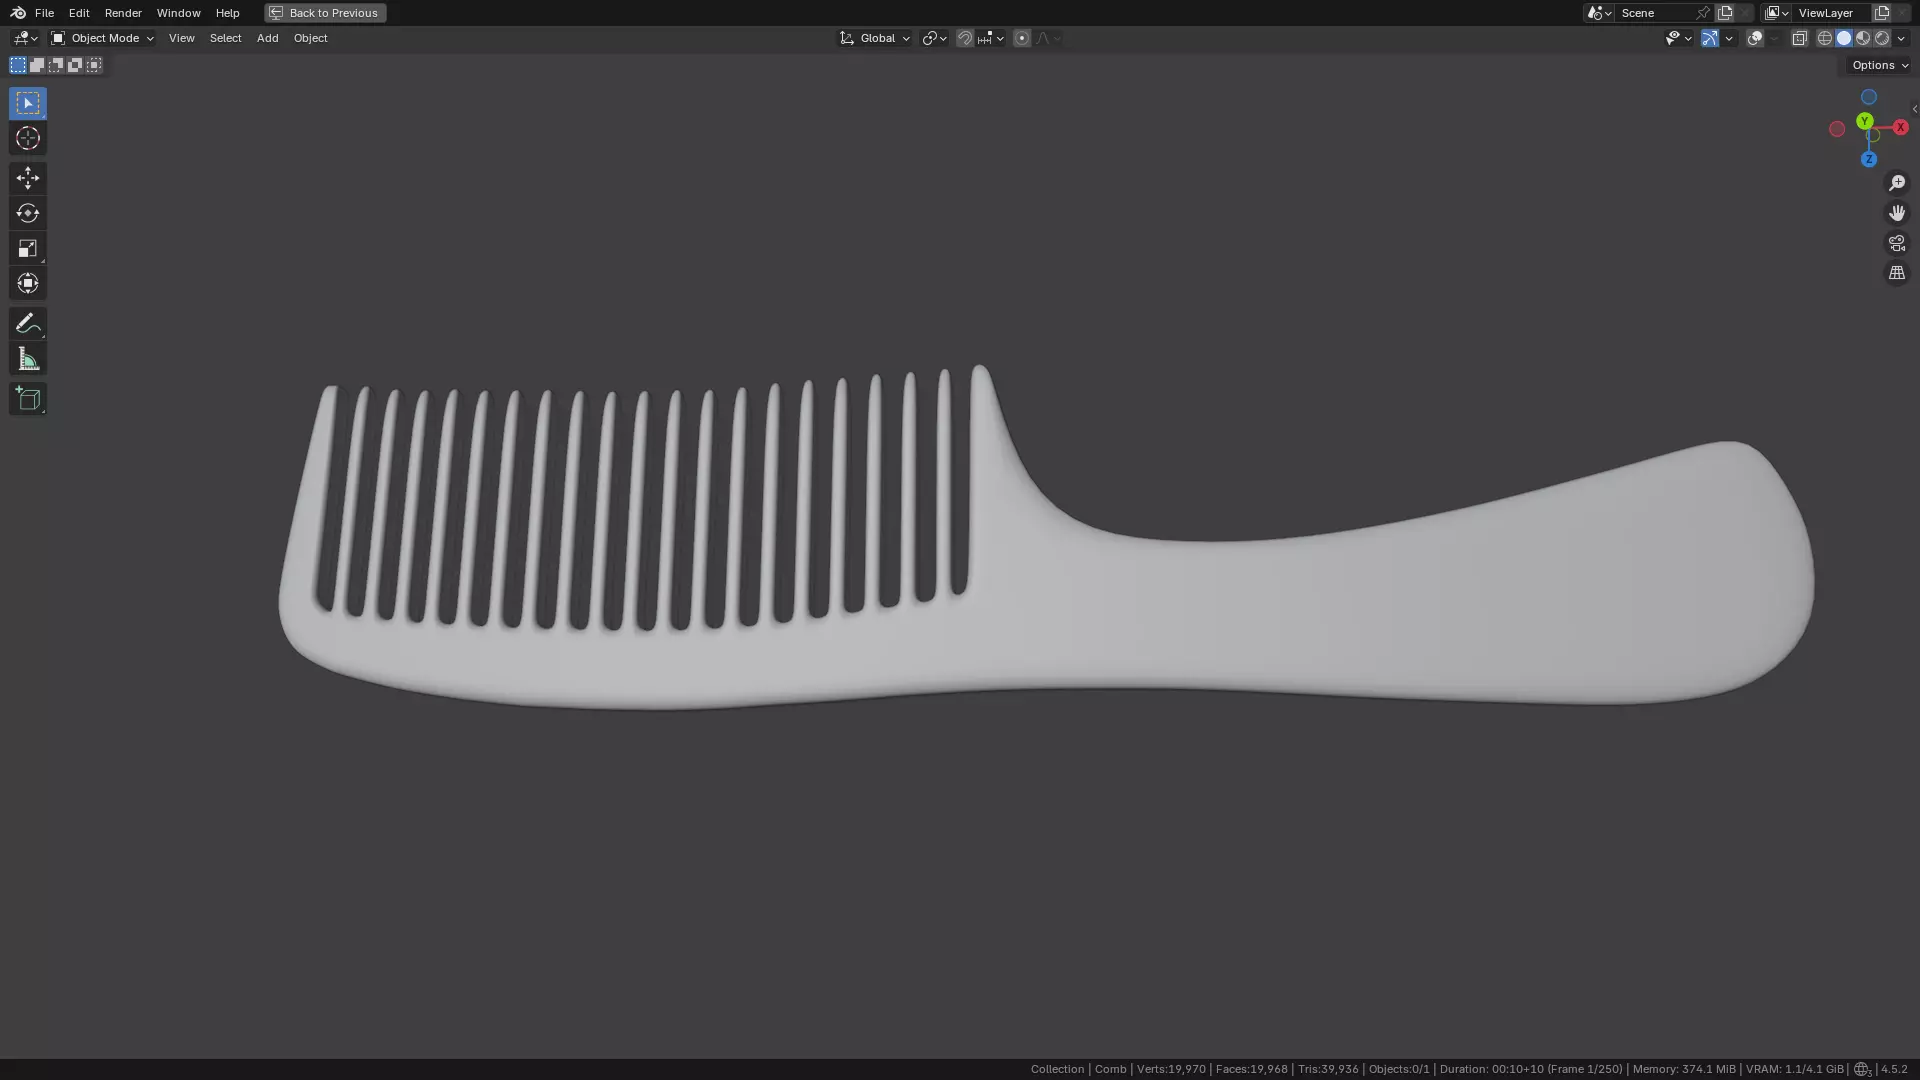Open object visibility filter dropdown
The image size is (1920, 1080).
click(1678, 38)
